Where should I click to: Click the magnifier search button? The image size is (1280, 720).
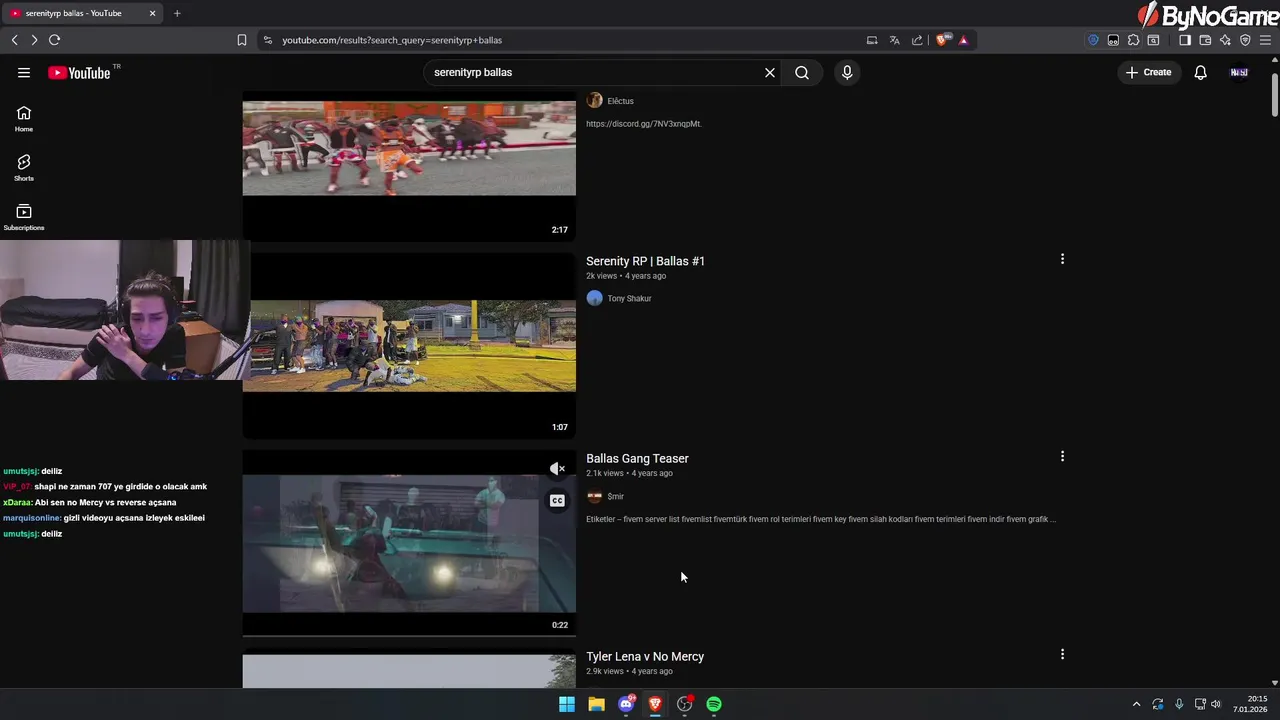coord(802,72)
